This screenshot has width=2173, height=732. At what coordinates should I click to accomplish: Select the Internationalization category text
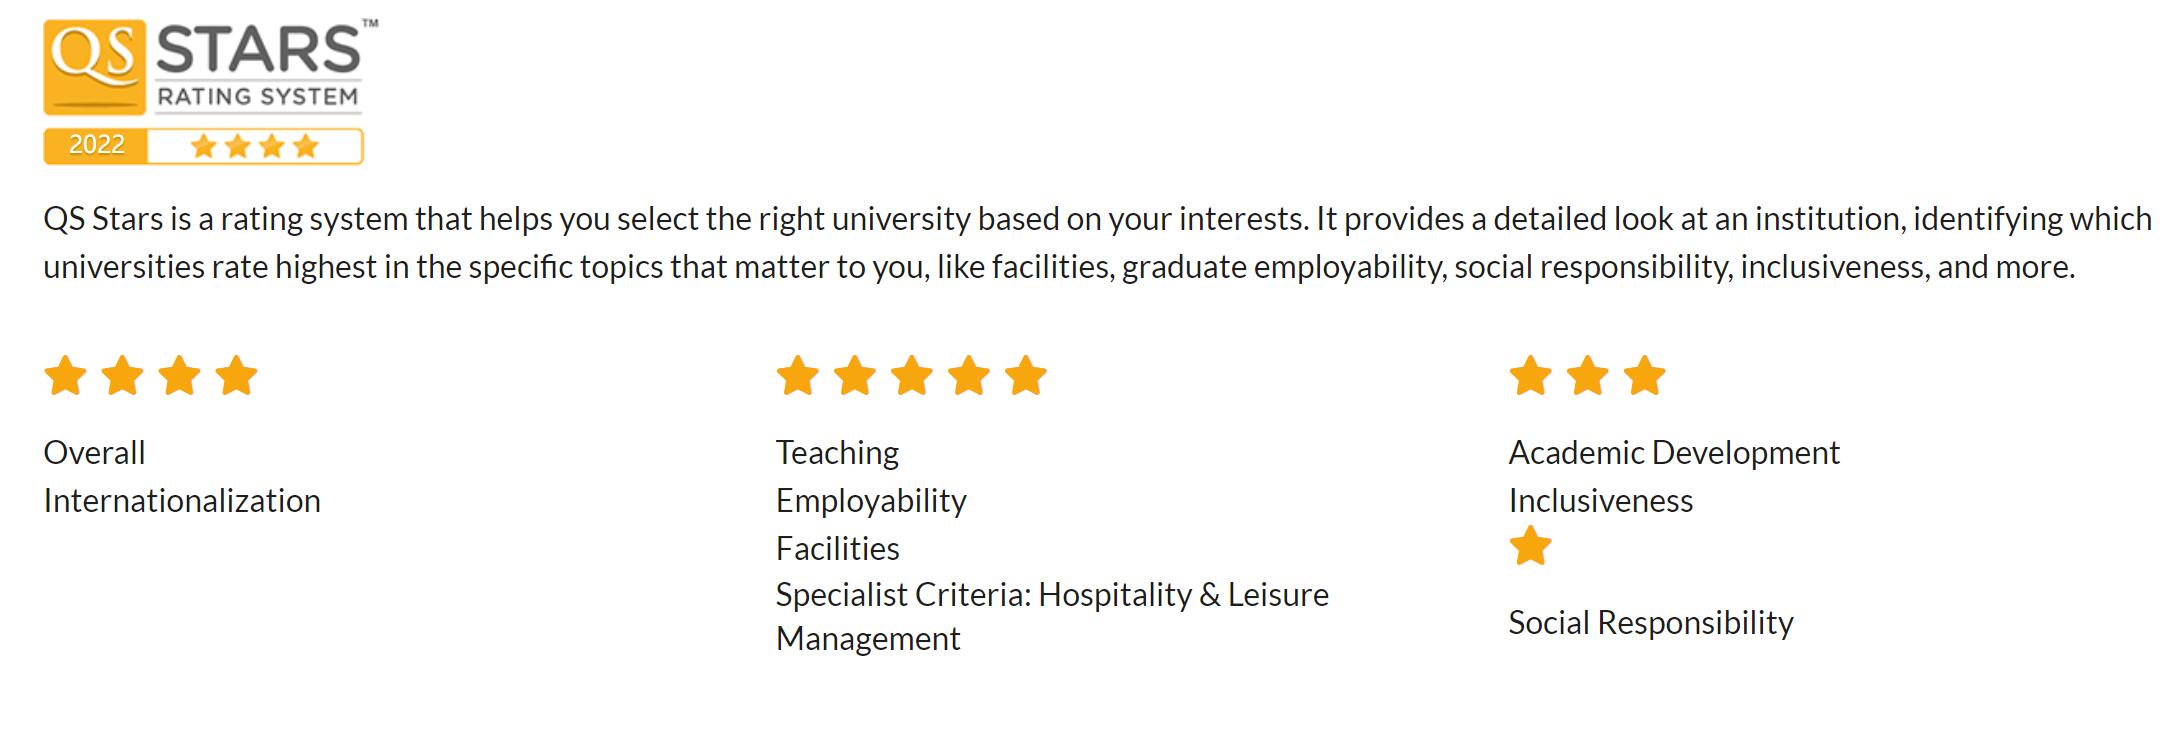tap(182, 501)
